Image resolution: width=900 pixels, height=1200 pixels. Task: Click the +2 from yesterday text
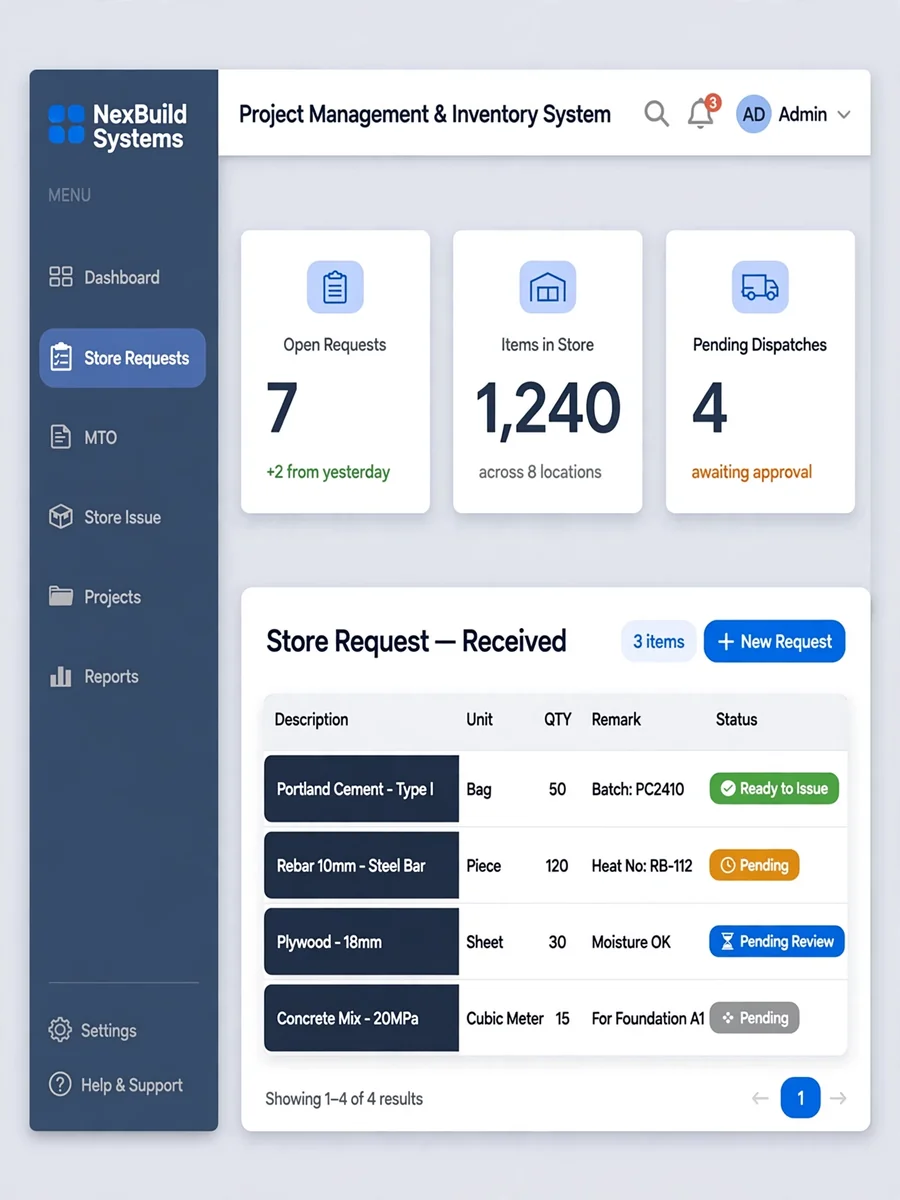click(x=328, y=472)
